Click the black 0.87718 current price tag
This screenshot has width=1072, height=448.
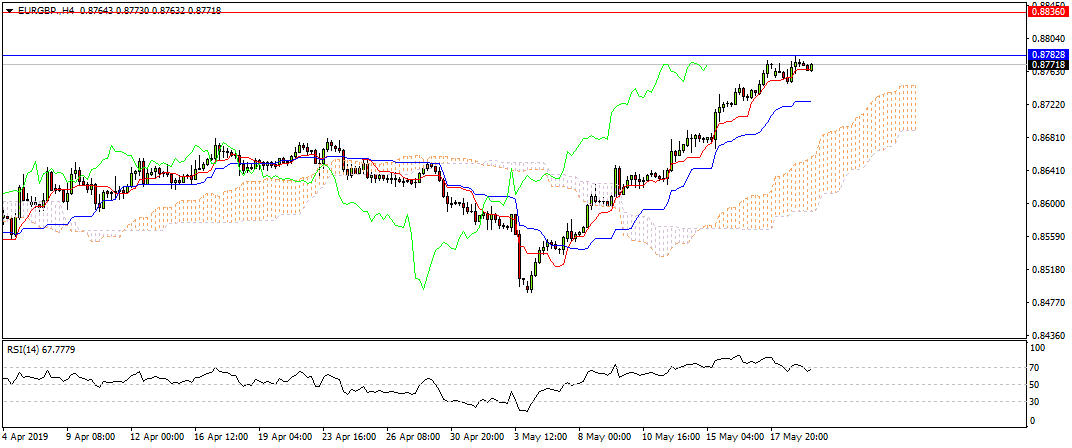click(x=1046, y=64)
